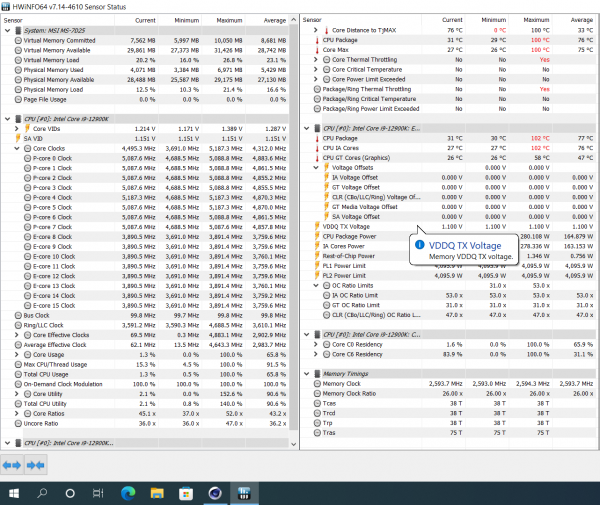Click the left pane Sensor column header
Viewport: 600px width, 505px height.
coord(58,20)
